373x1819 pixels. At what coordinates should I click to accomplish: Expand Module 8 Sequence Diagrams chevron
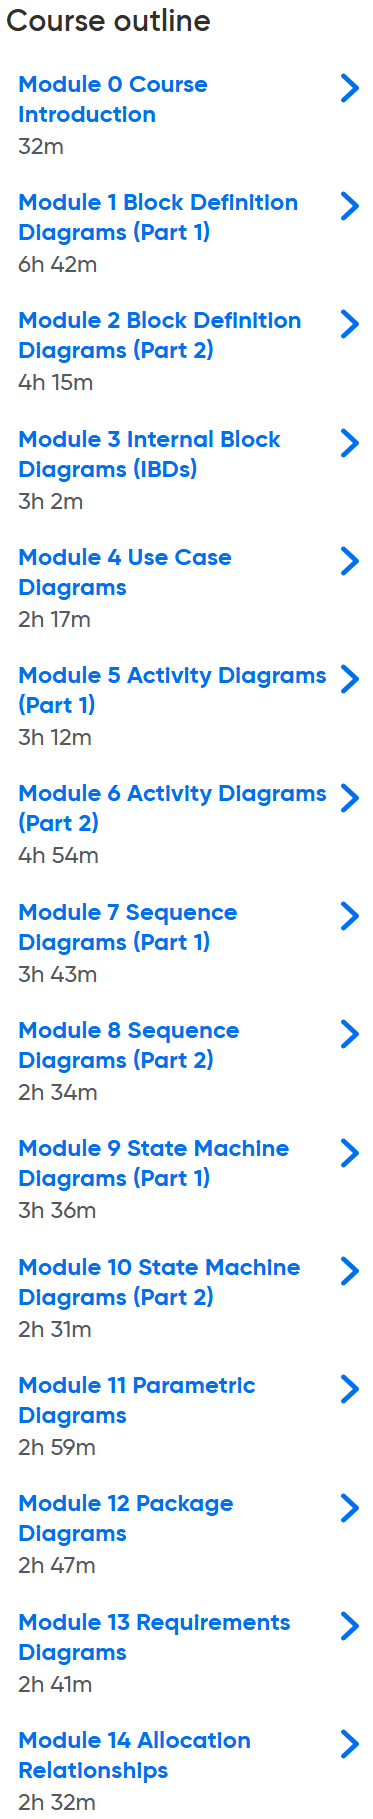(349, 1034)
